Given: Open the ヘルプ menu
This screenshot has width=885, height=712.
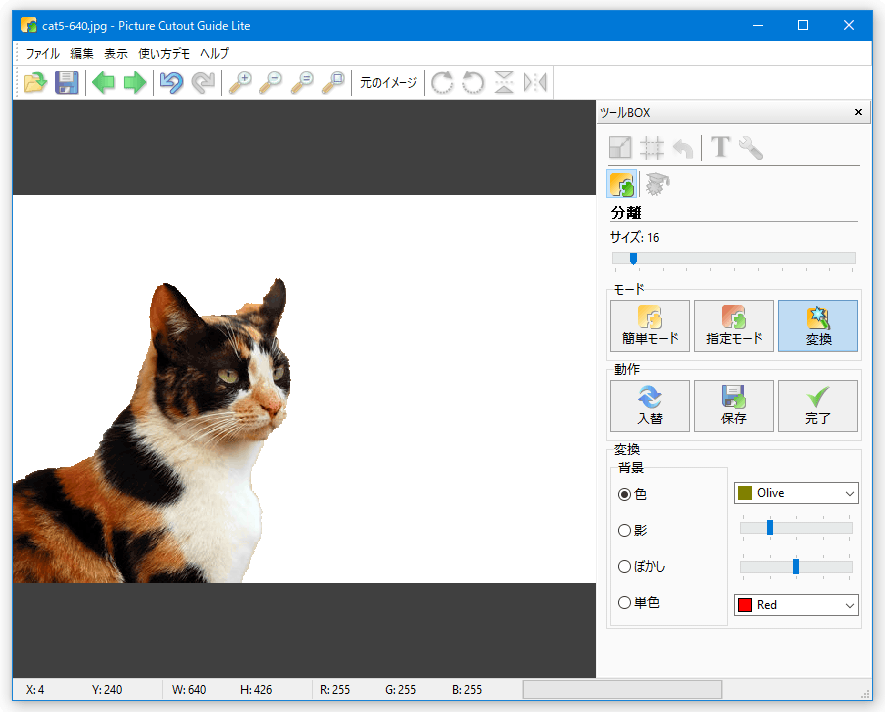Looking at the screenshot, I should 215,53.
